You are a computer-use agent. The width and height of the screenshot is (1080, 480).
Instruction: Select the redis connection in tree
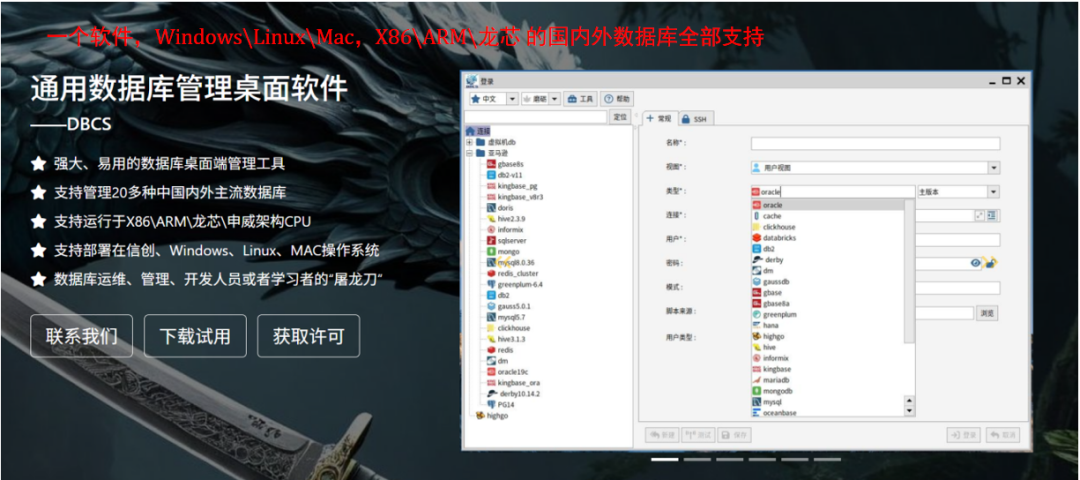pyautogui.click(x=499, y=350)
